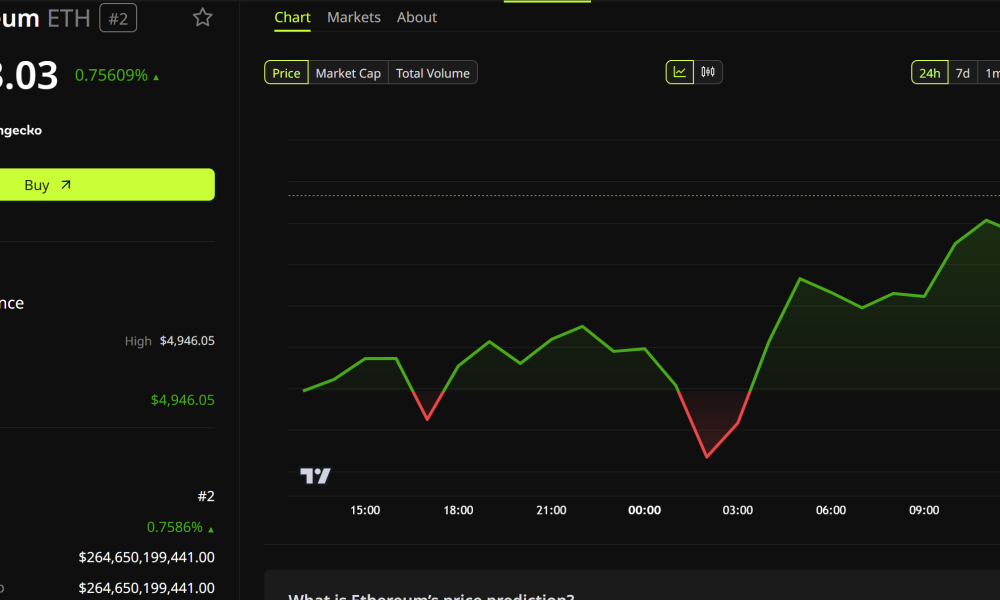The image size is (1000, 600).
Task: Select the Total Volume chart metric
Action: click(x=432, y=73)
